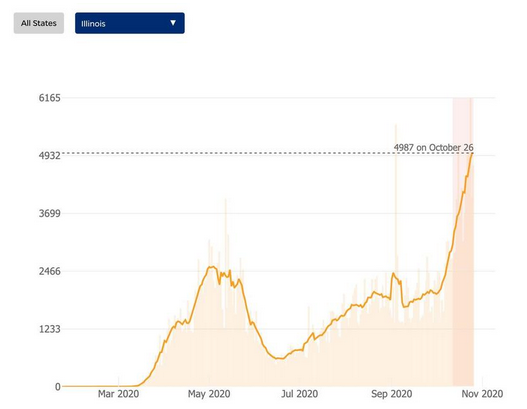Click the Nov 2020 axis label

pyautogui.click(x=482, y=394)
